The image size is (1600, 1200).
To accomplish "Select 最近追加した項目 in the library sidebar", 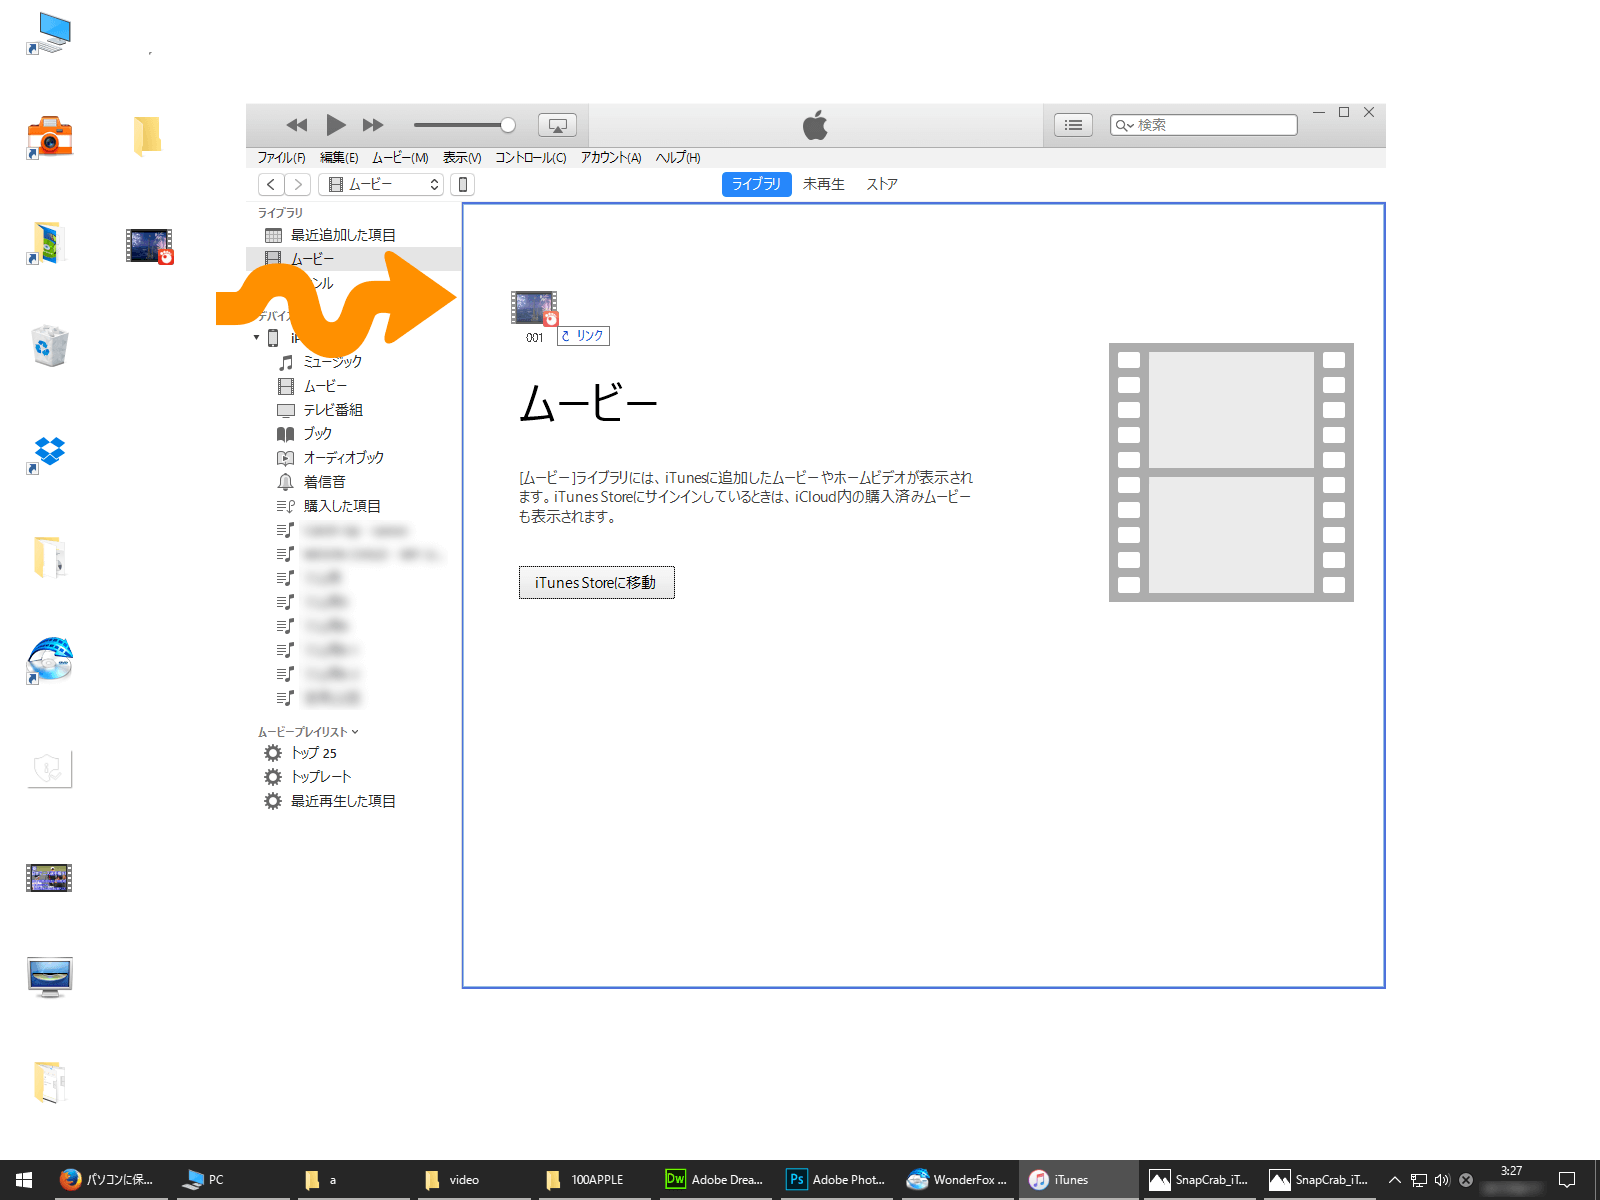I will [x=354, y=235].
